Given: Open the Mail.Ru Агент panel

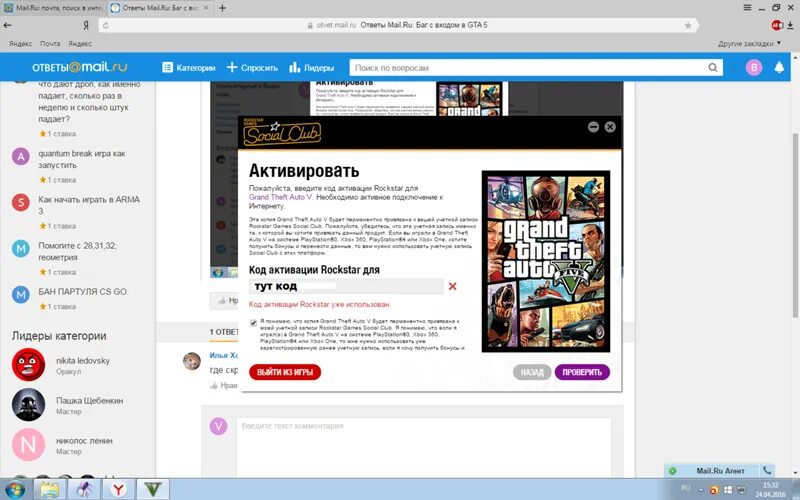Looking at the screenshot, I should 720,470.
